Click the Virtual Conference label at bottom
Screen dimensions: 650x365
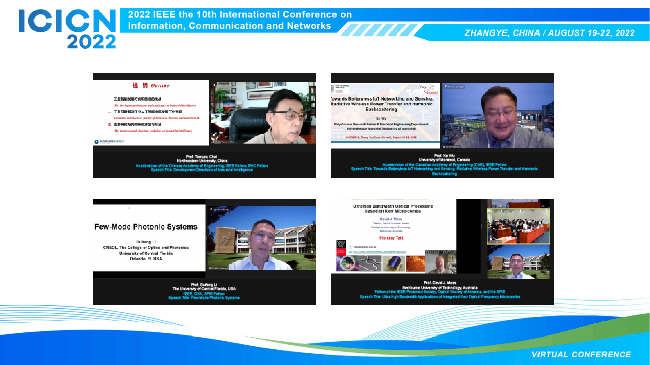click(x=581, y=354)
